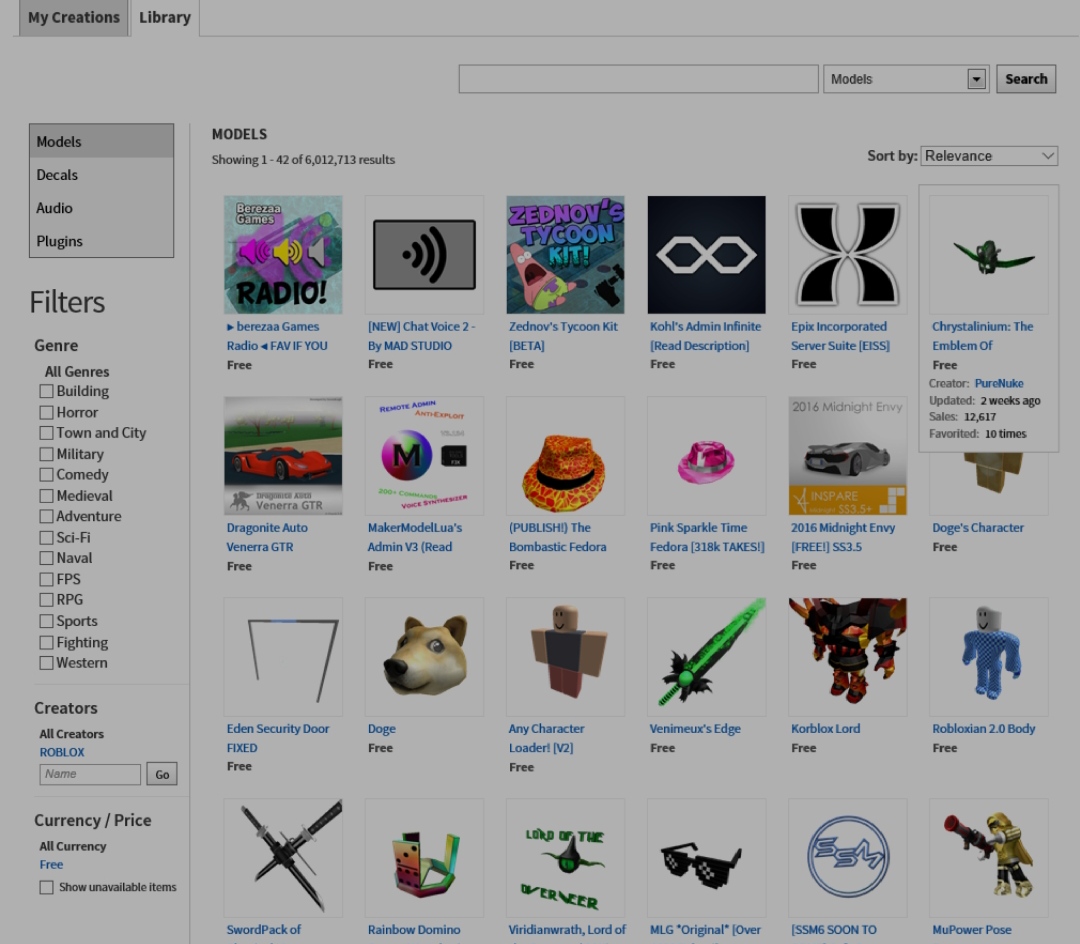1080x944 pixels.
Task: Open the Doge's Character title link
Action: (x=977, y=527)
